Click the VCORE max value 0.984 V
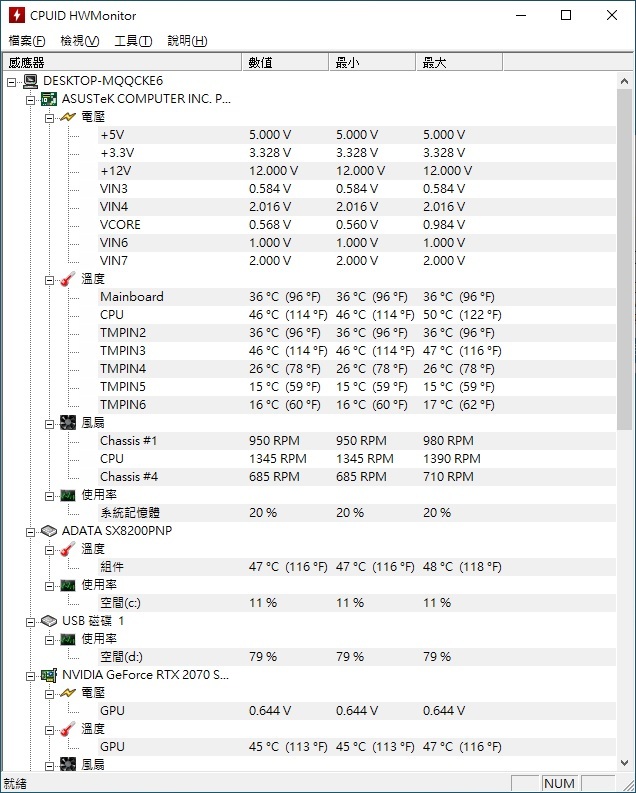 coord(443,225)
